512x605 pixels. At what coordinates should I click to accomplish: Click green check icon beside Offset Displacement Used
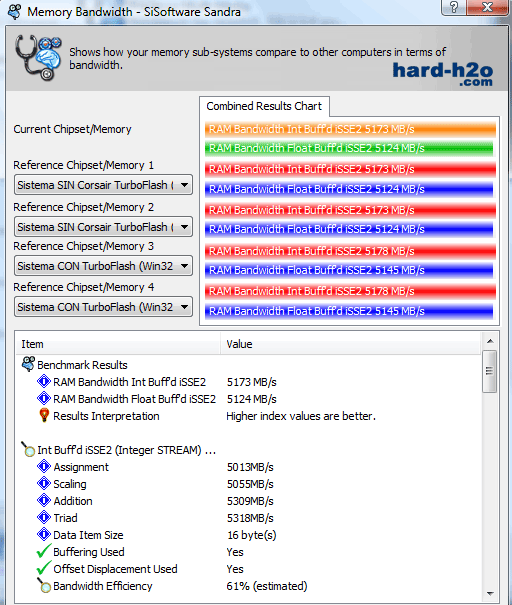[x=44, y=568]
